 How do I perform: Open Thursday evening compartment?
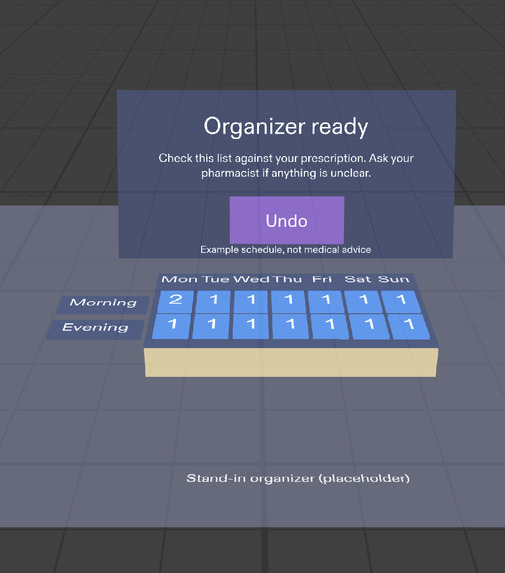[291, 326]
